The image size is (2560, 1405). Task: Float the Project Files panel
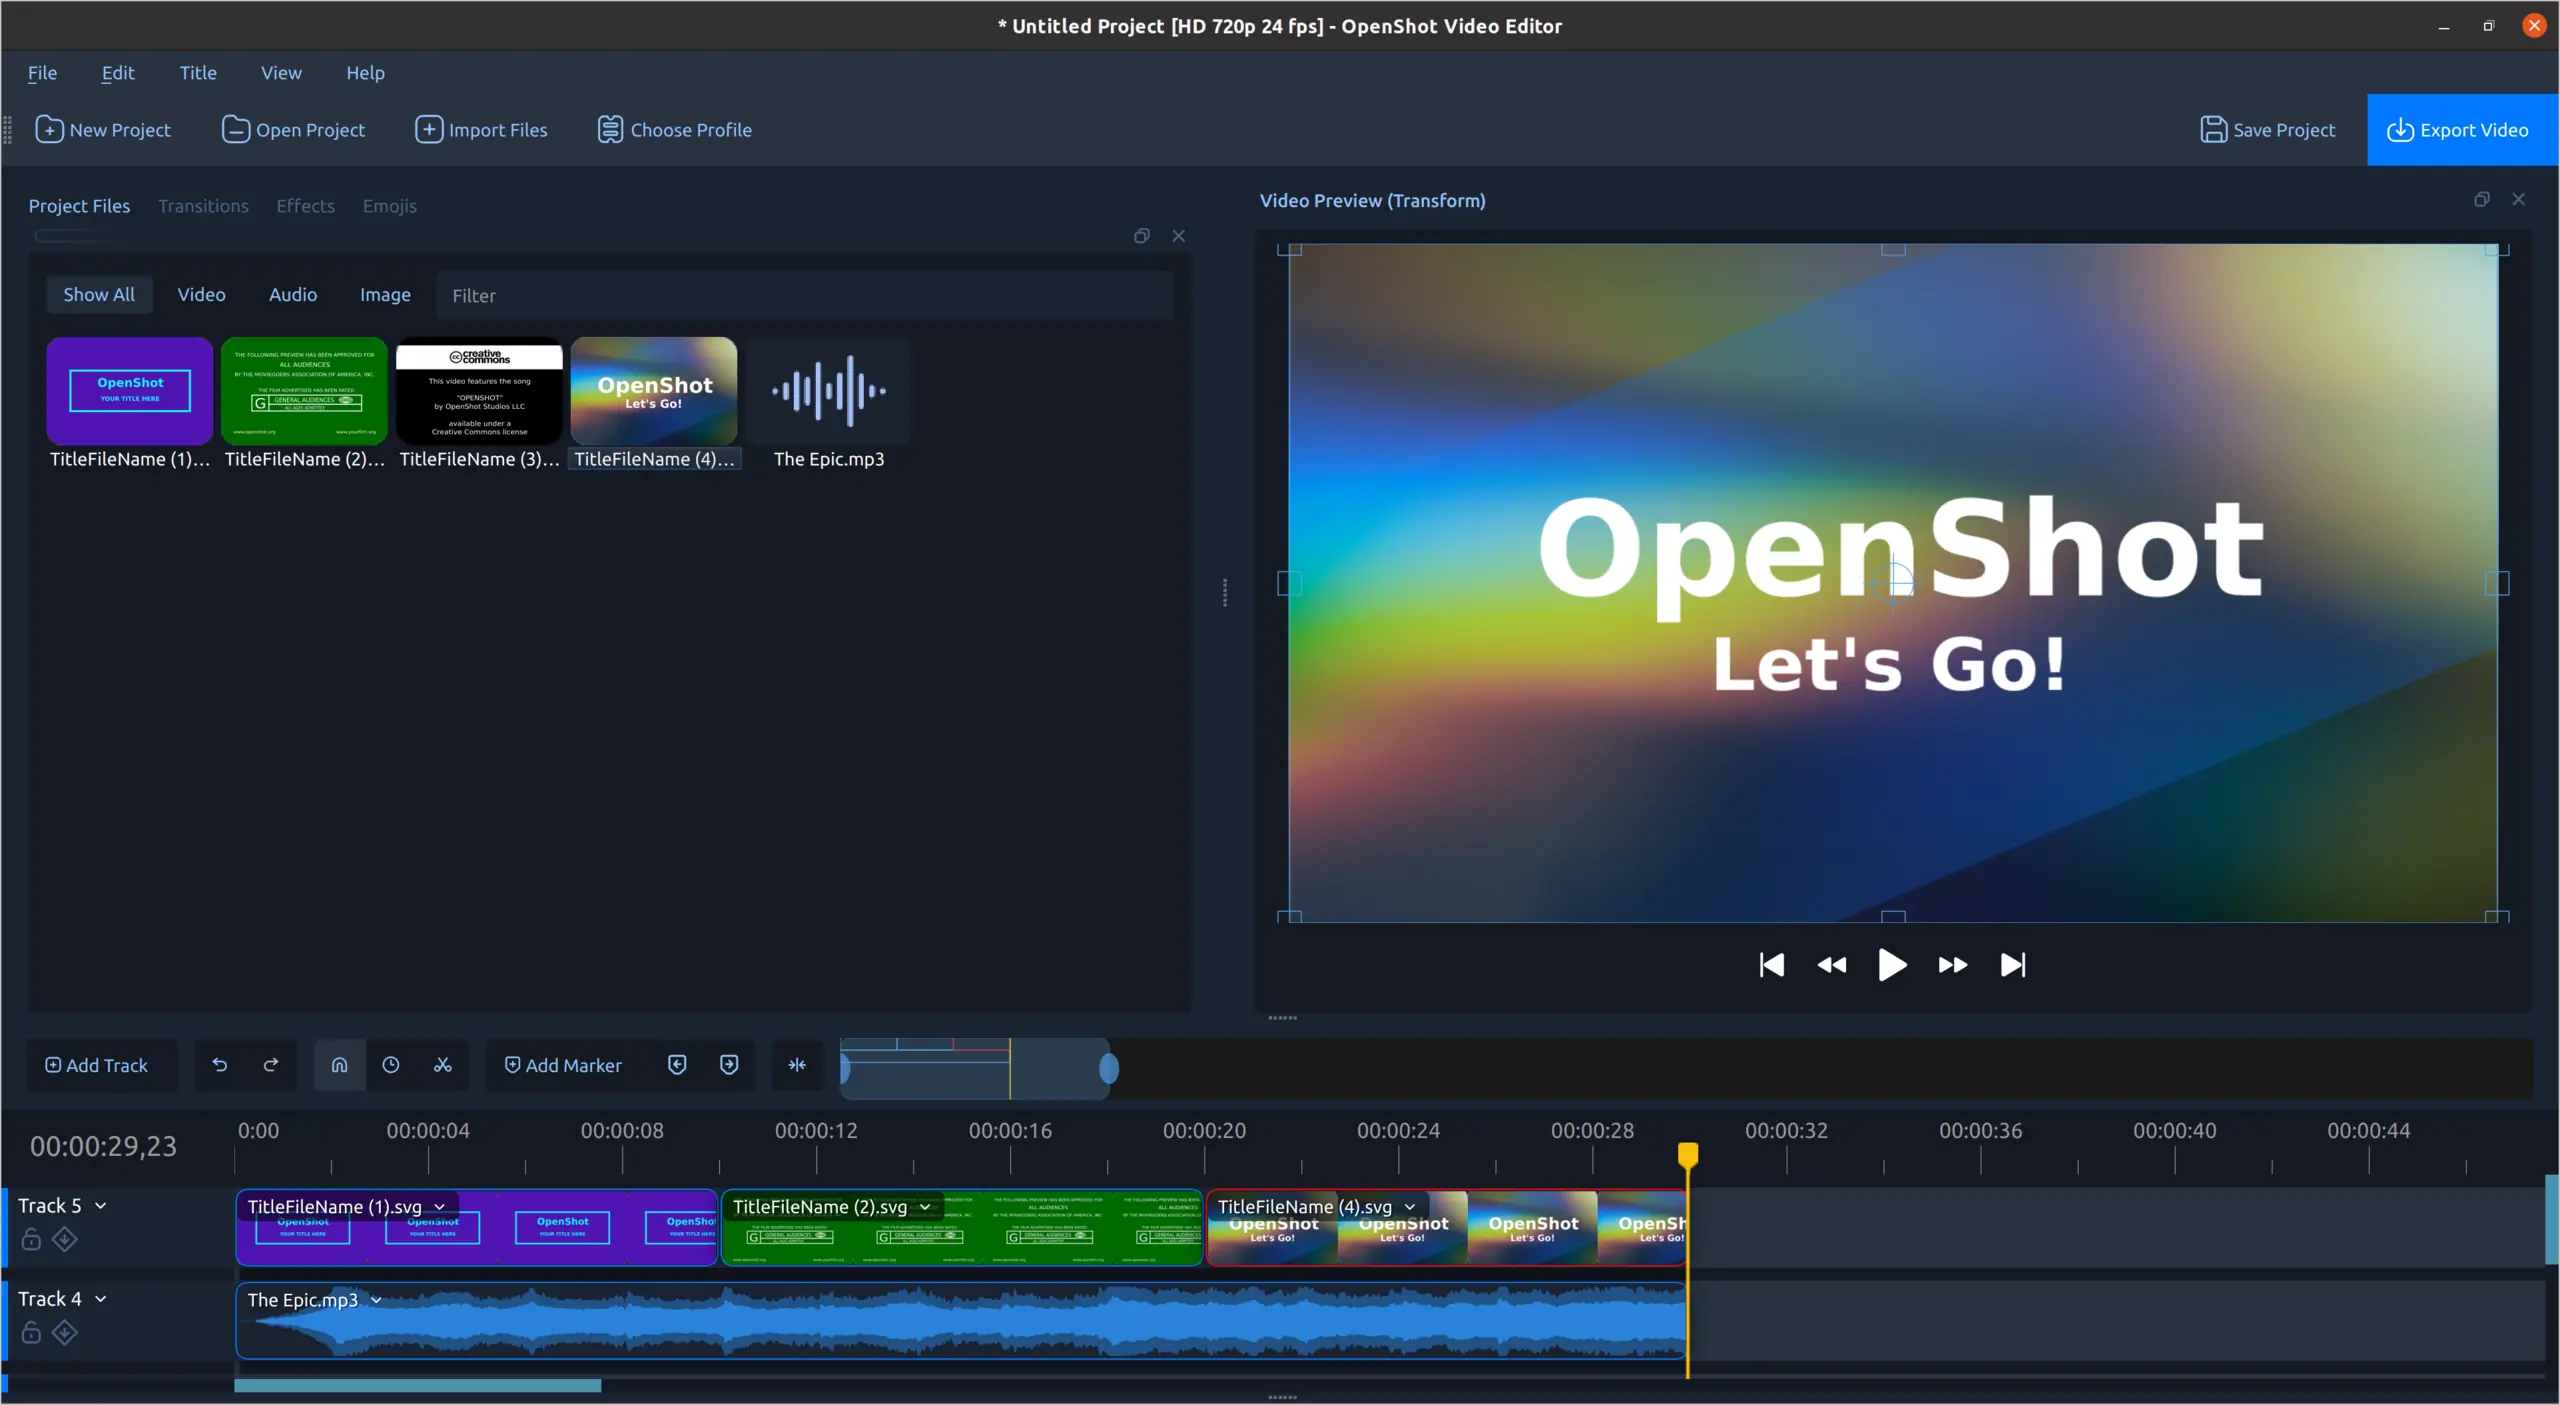pos(1142,236)
